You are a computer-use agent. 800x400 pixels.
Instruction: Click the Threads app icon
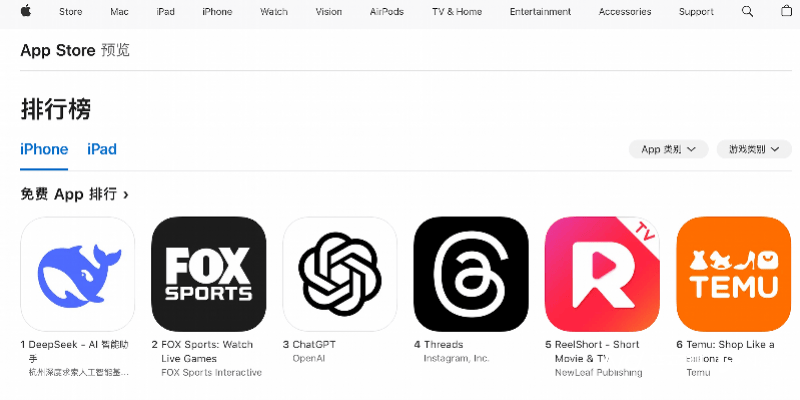point(471,274)
